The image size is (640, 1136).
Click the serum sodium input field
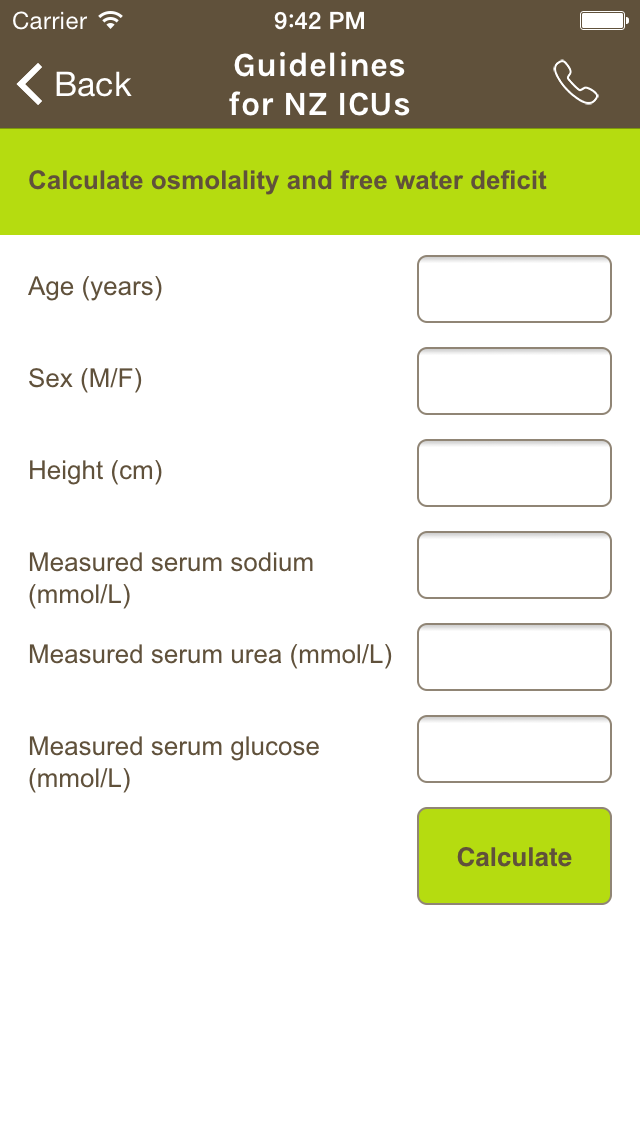pyautogui.click(x=515, y=565)
